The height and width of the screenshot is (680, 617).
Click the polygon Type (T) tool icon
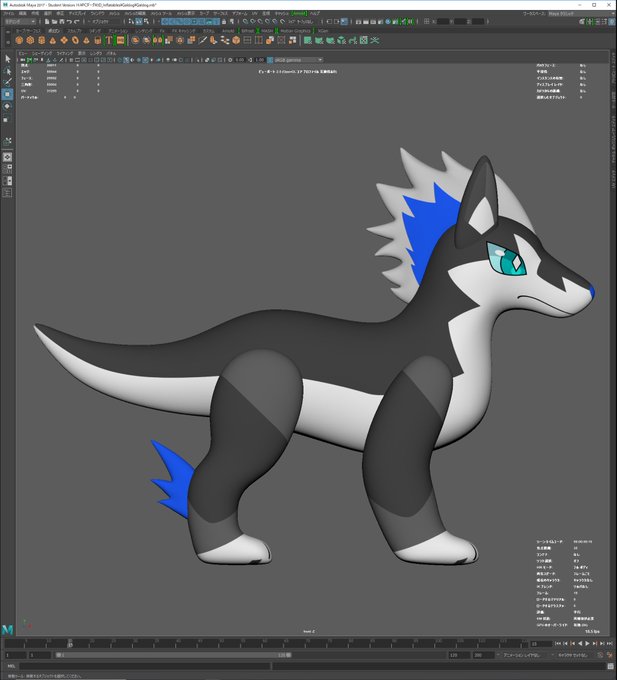(x=109, y=40)
